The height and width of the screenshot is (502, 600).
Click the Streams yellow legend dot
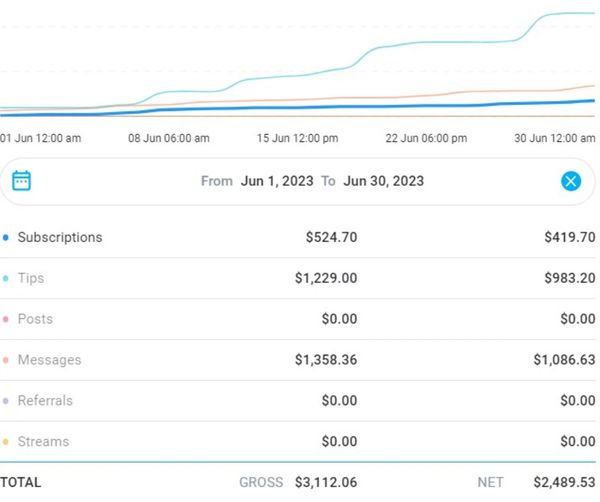pos(6,442)
